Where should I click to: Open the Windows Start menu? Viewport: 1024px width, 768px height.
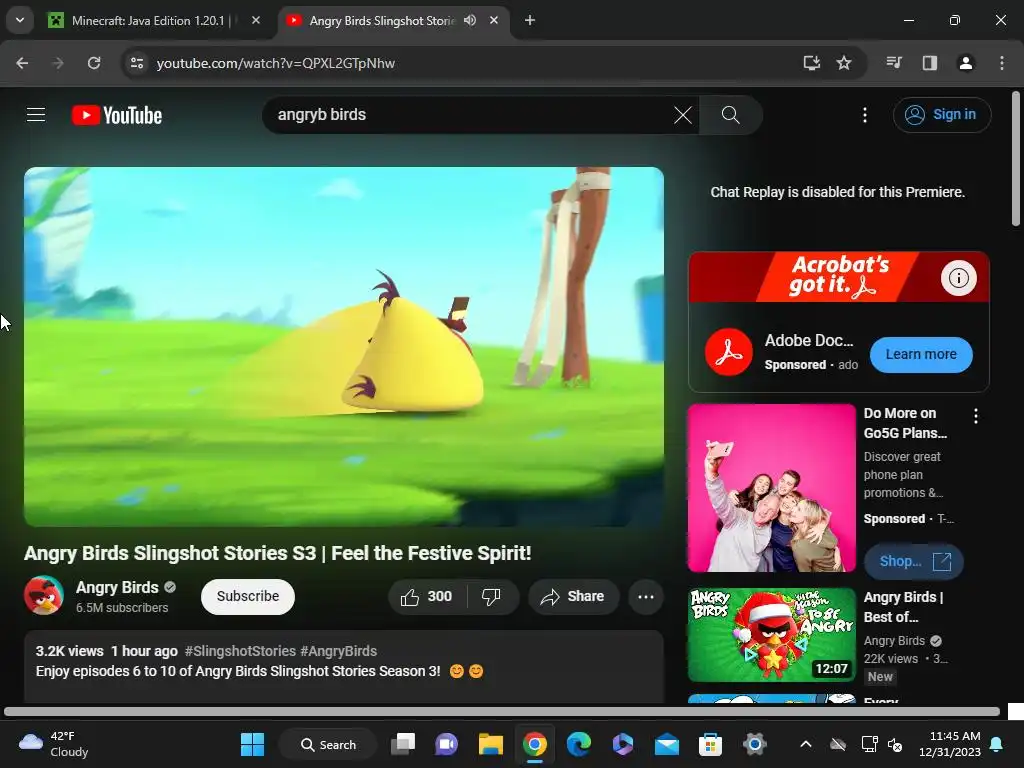click(252, 744)
